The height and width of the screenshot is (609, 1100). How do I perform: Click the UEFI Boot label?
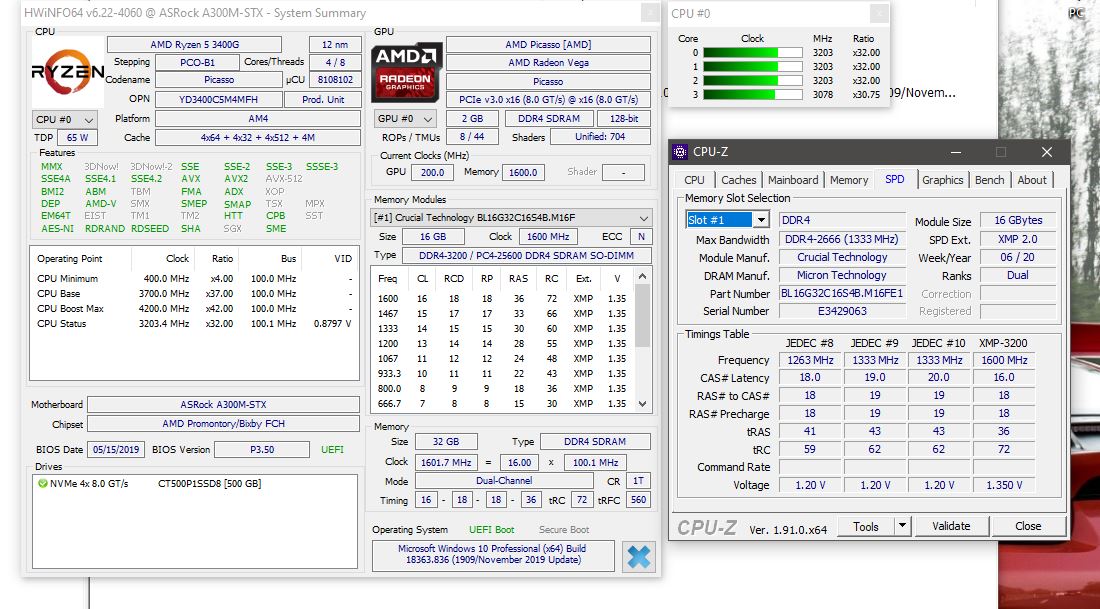(492, 530)
